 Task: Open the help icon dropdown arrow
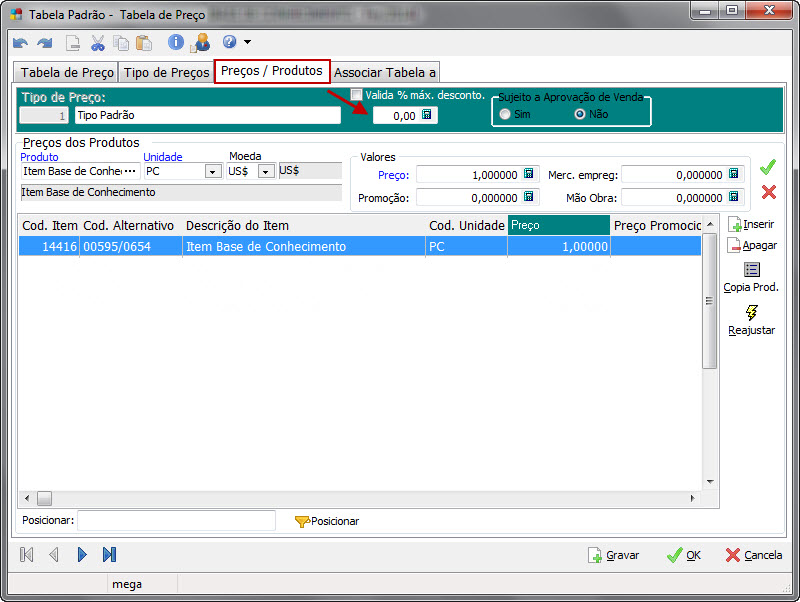pos(247,43)
